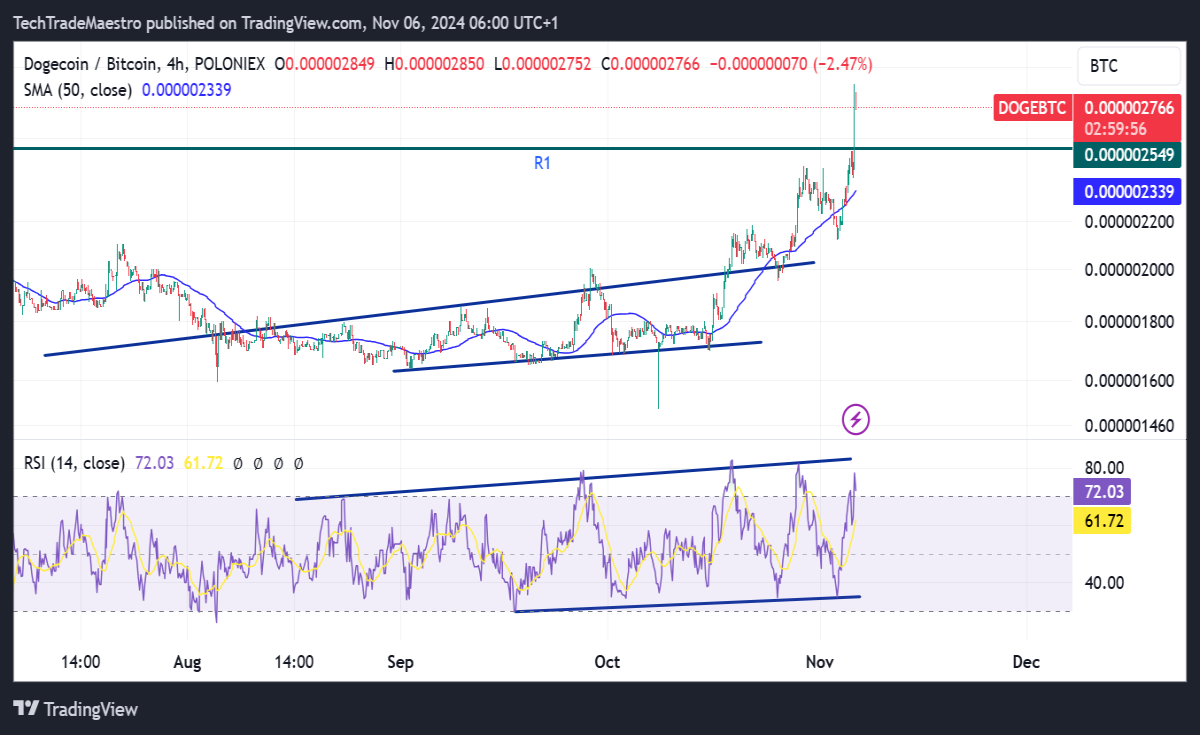Click the 0.000002549 R1 price label
1200x735 pixels.
tap(1127, 155)
